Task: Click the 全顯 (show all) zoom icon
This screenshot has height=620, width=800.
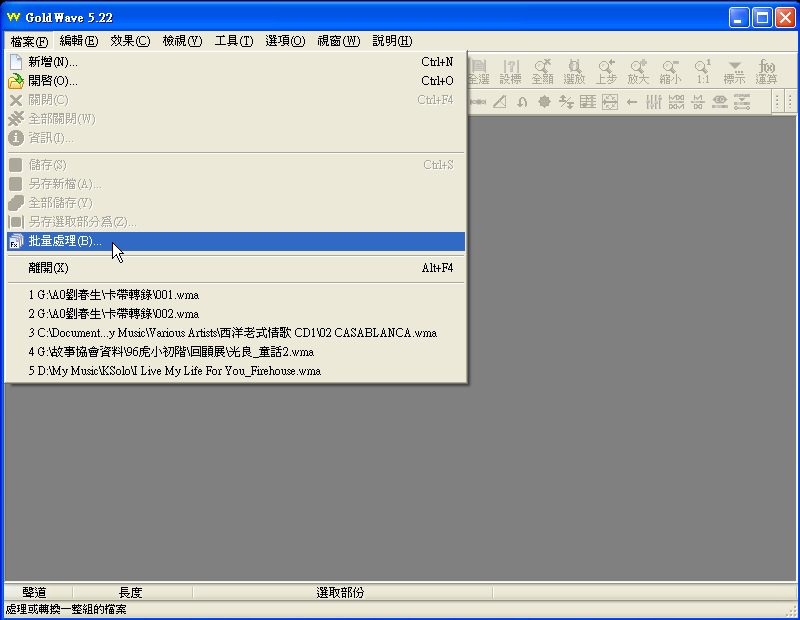Action: coord(542,70)
